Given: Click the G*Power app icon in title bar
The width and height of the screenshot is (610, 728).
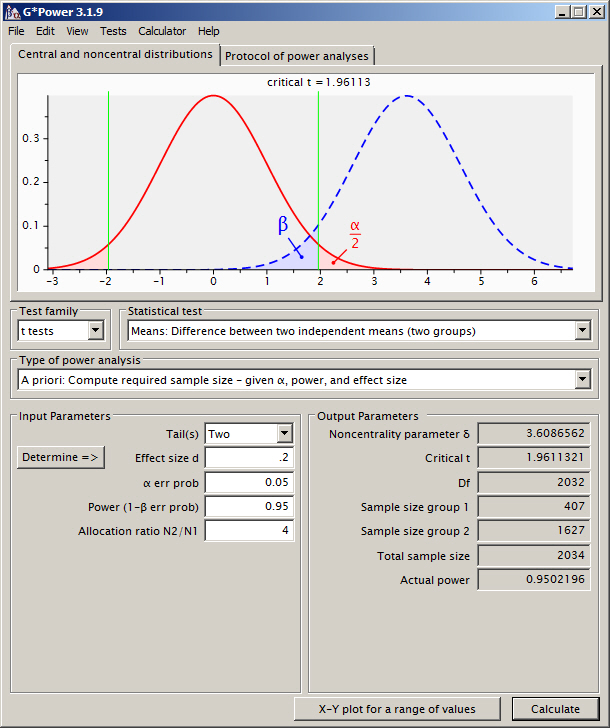Looking at the screenshot, I should (13, 12).
